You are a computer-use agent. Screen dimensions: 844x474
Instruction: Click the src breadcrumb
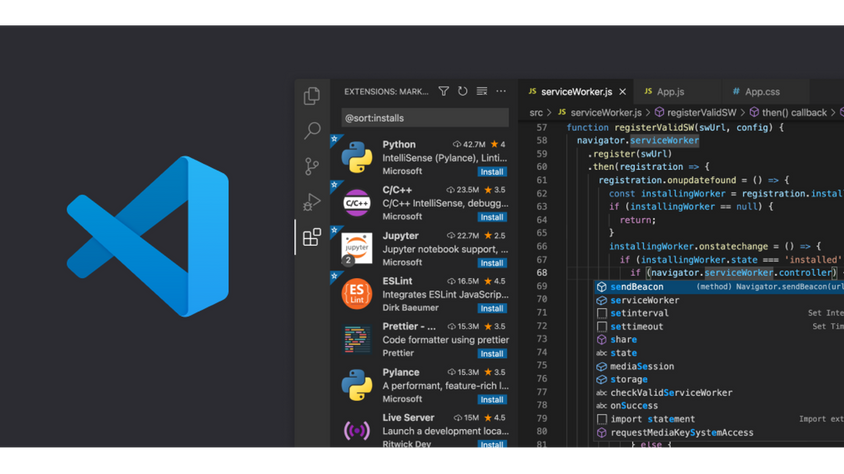536,112
